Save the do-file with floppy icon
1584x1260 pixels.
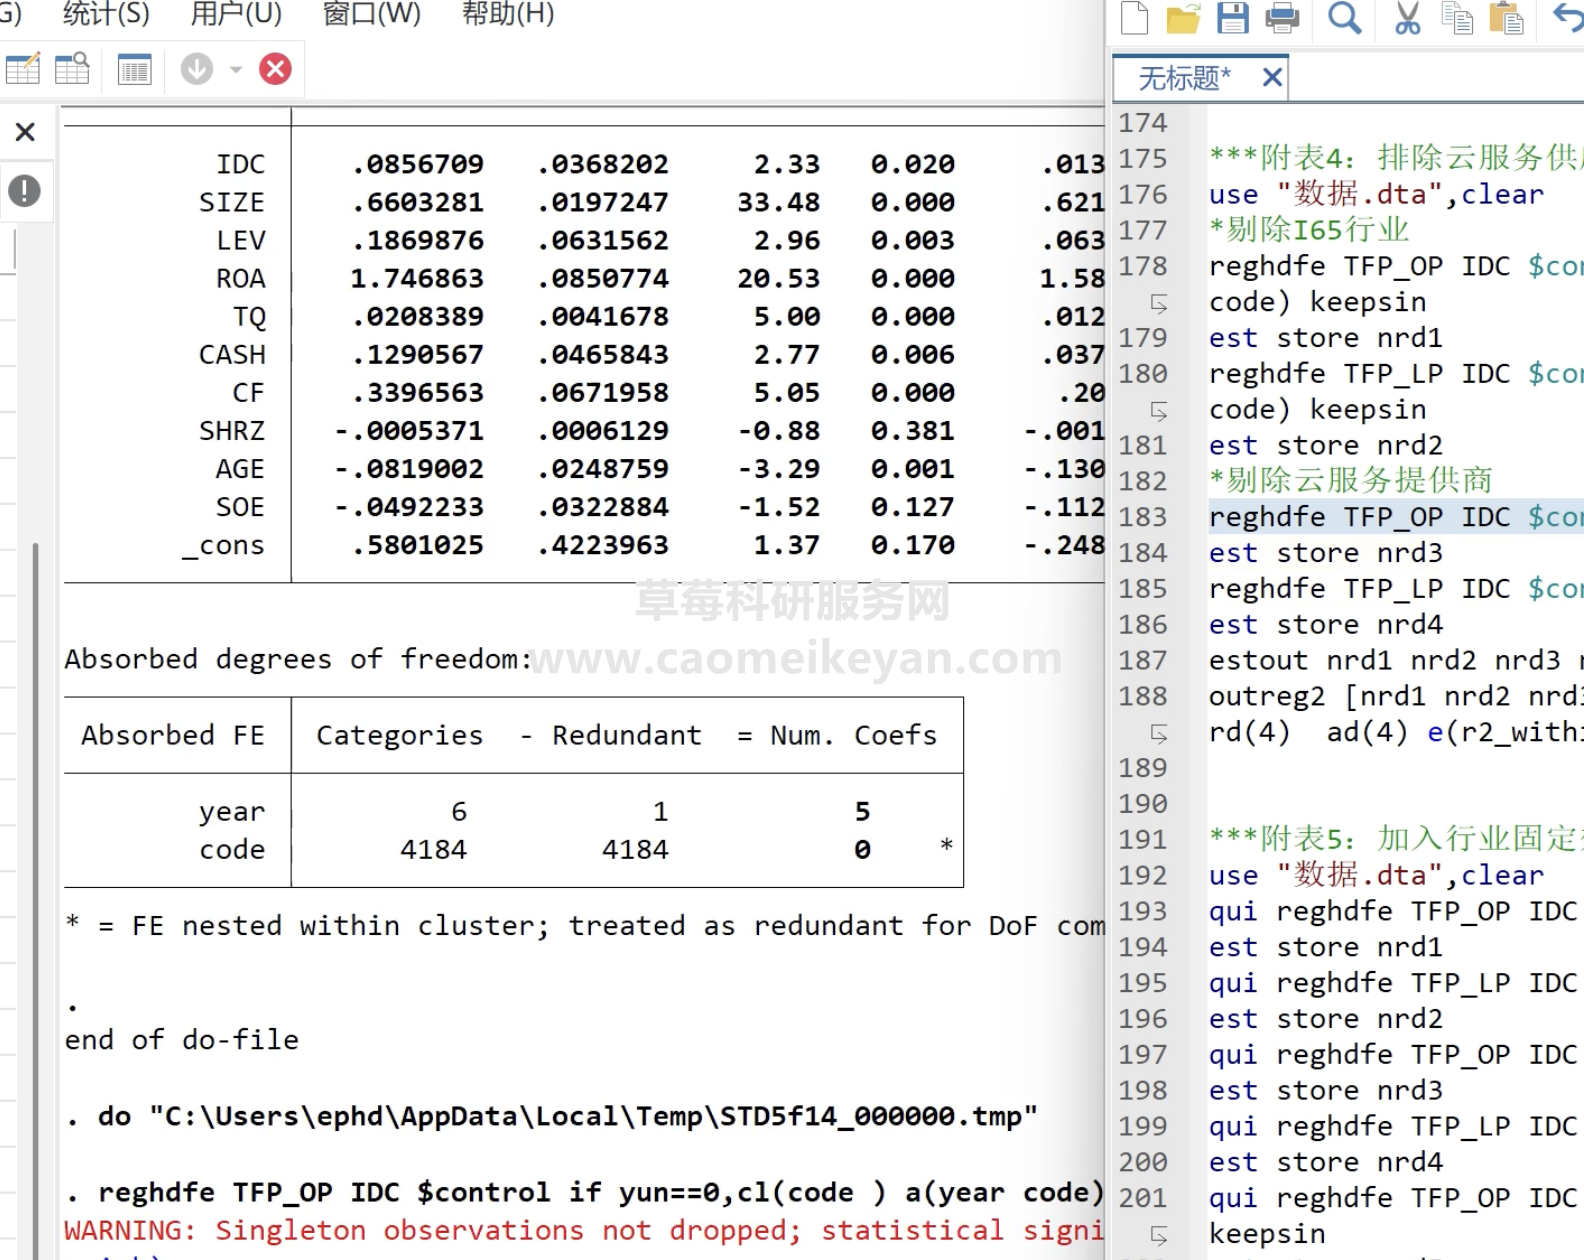pos(1232,18)
